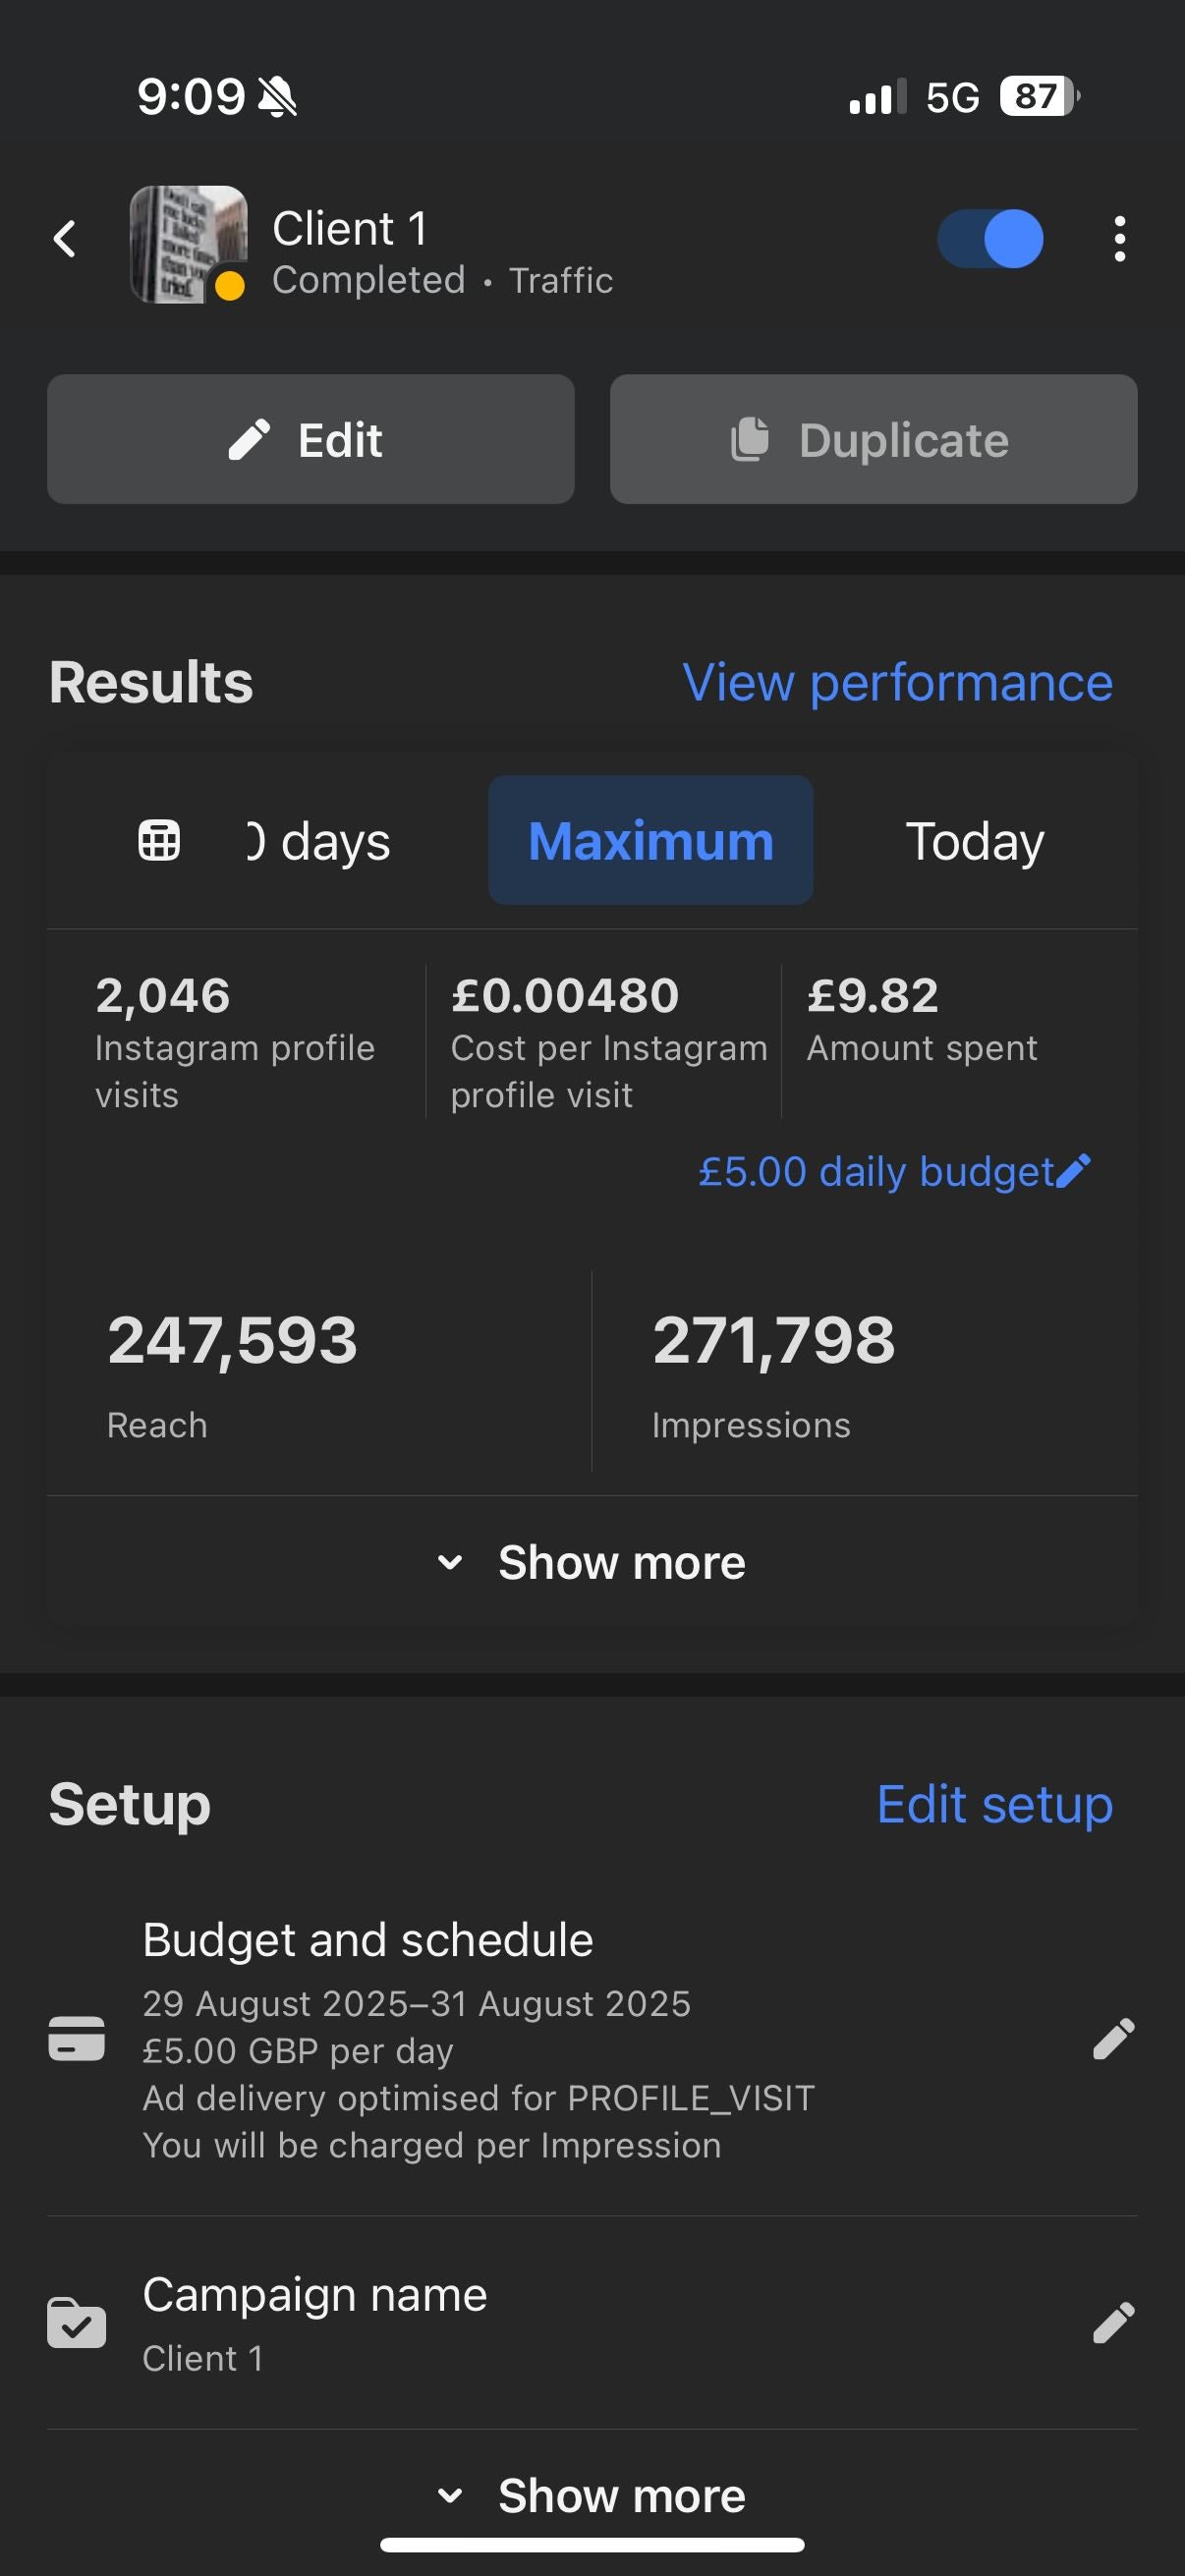Select the days range tab

pyautogui.click(x=320, y=841)
